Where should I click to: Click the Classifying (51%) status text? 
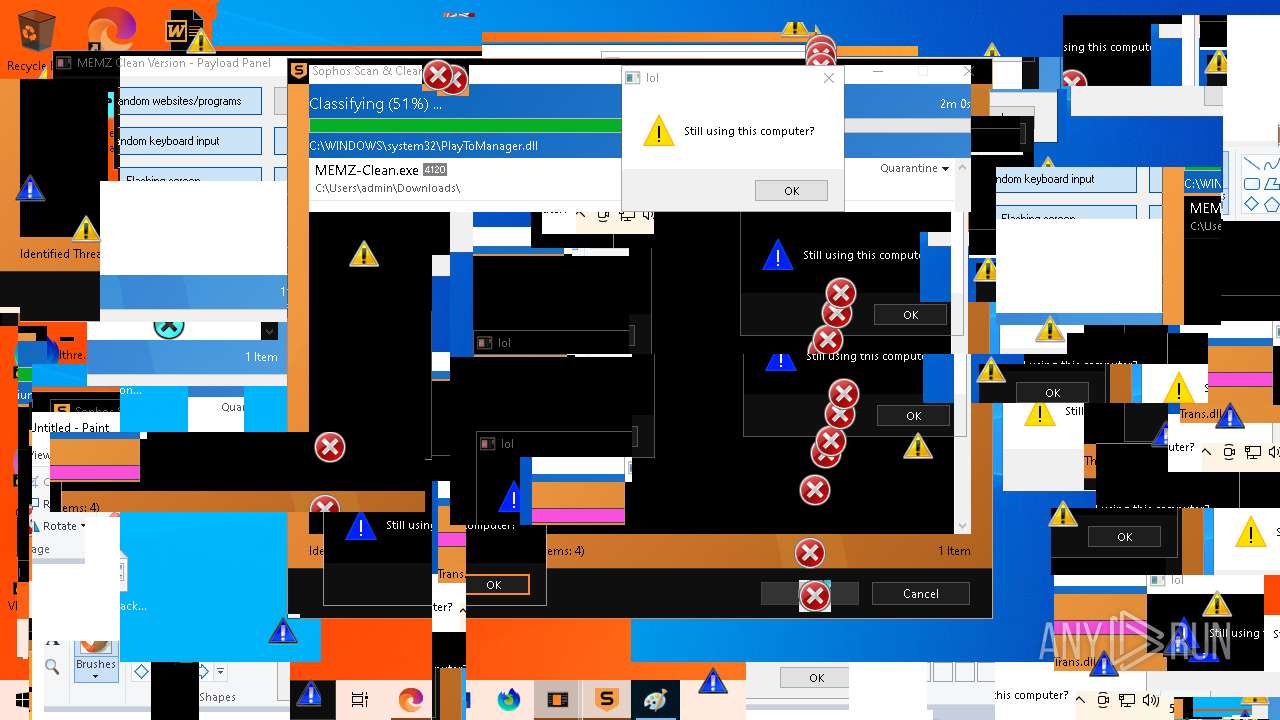(x=375, y=104)
